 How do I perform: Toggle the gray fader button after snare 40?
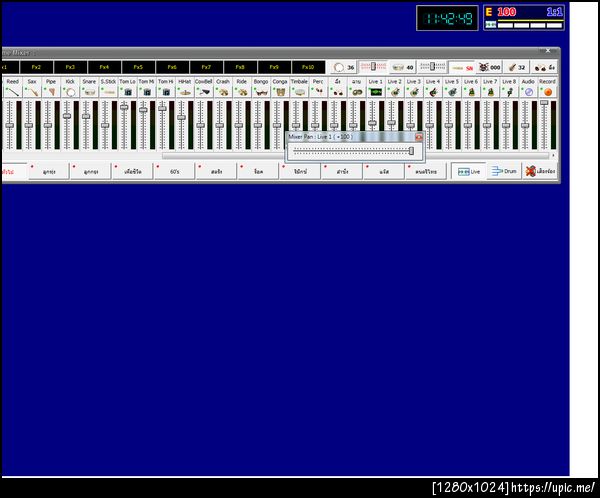point(432,67)
